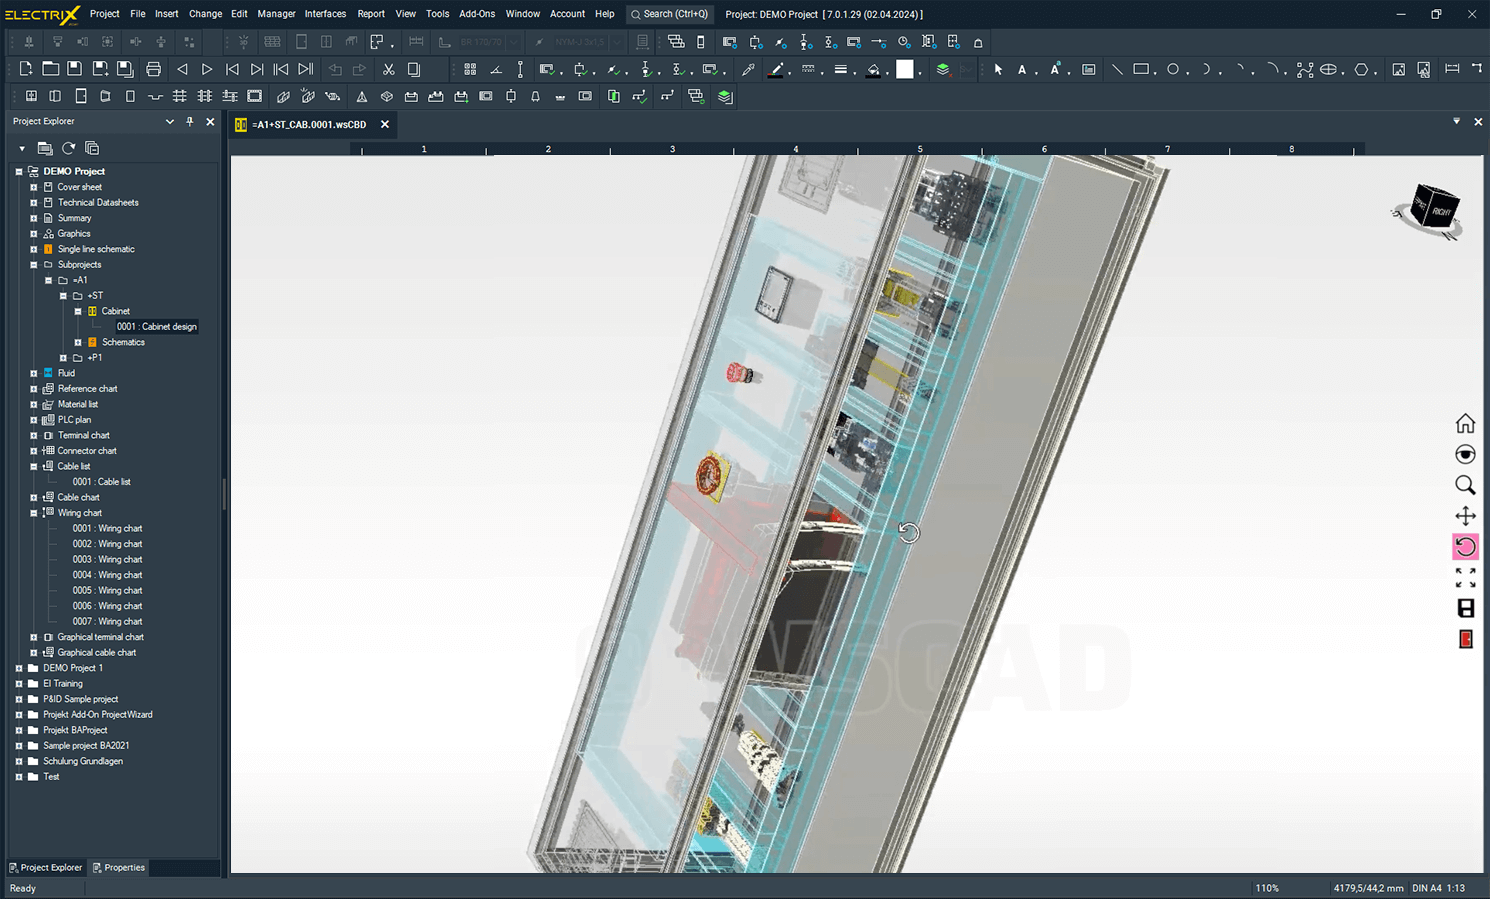Viewport: 1490px width, 899px height.
Task: Click the home view icon in 3D viewer
Action: pos(1465,423)
